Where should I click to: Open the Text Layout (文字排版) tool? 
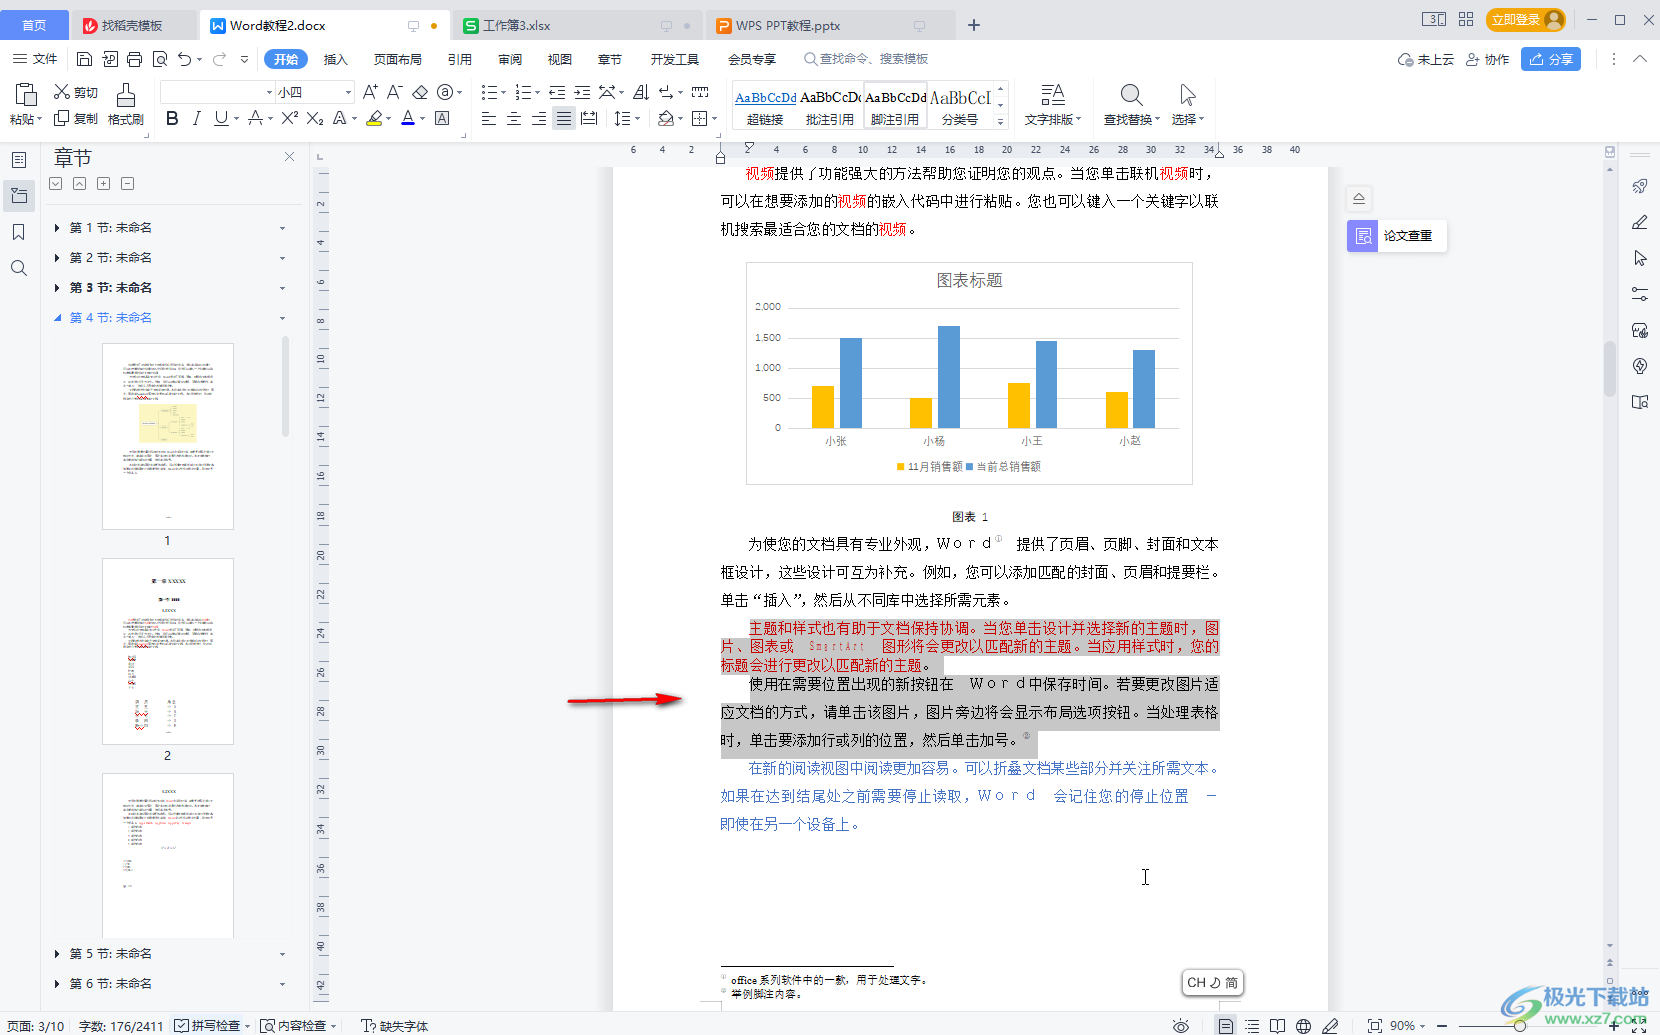click(x=1052, y=104)
